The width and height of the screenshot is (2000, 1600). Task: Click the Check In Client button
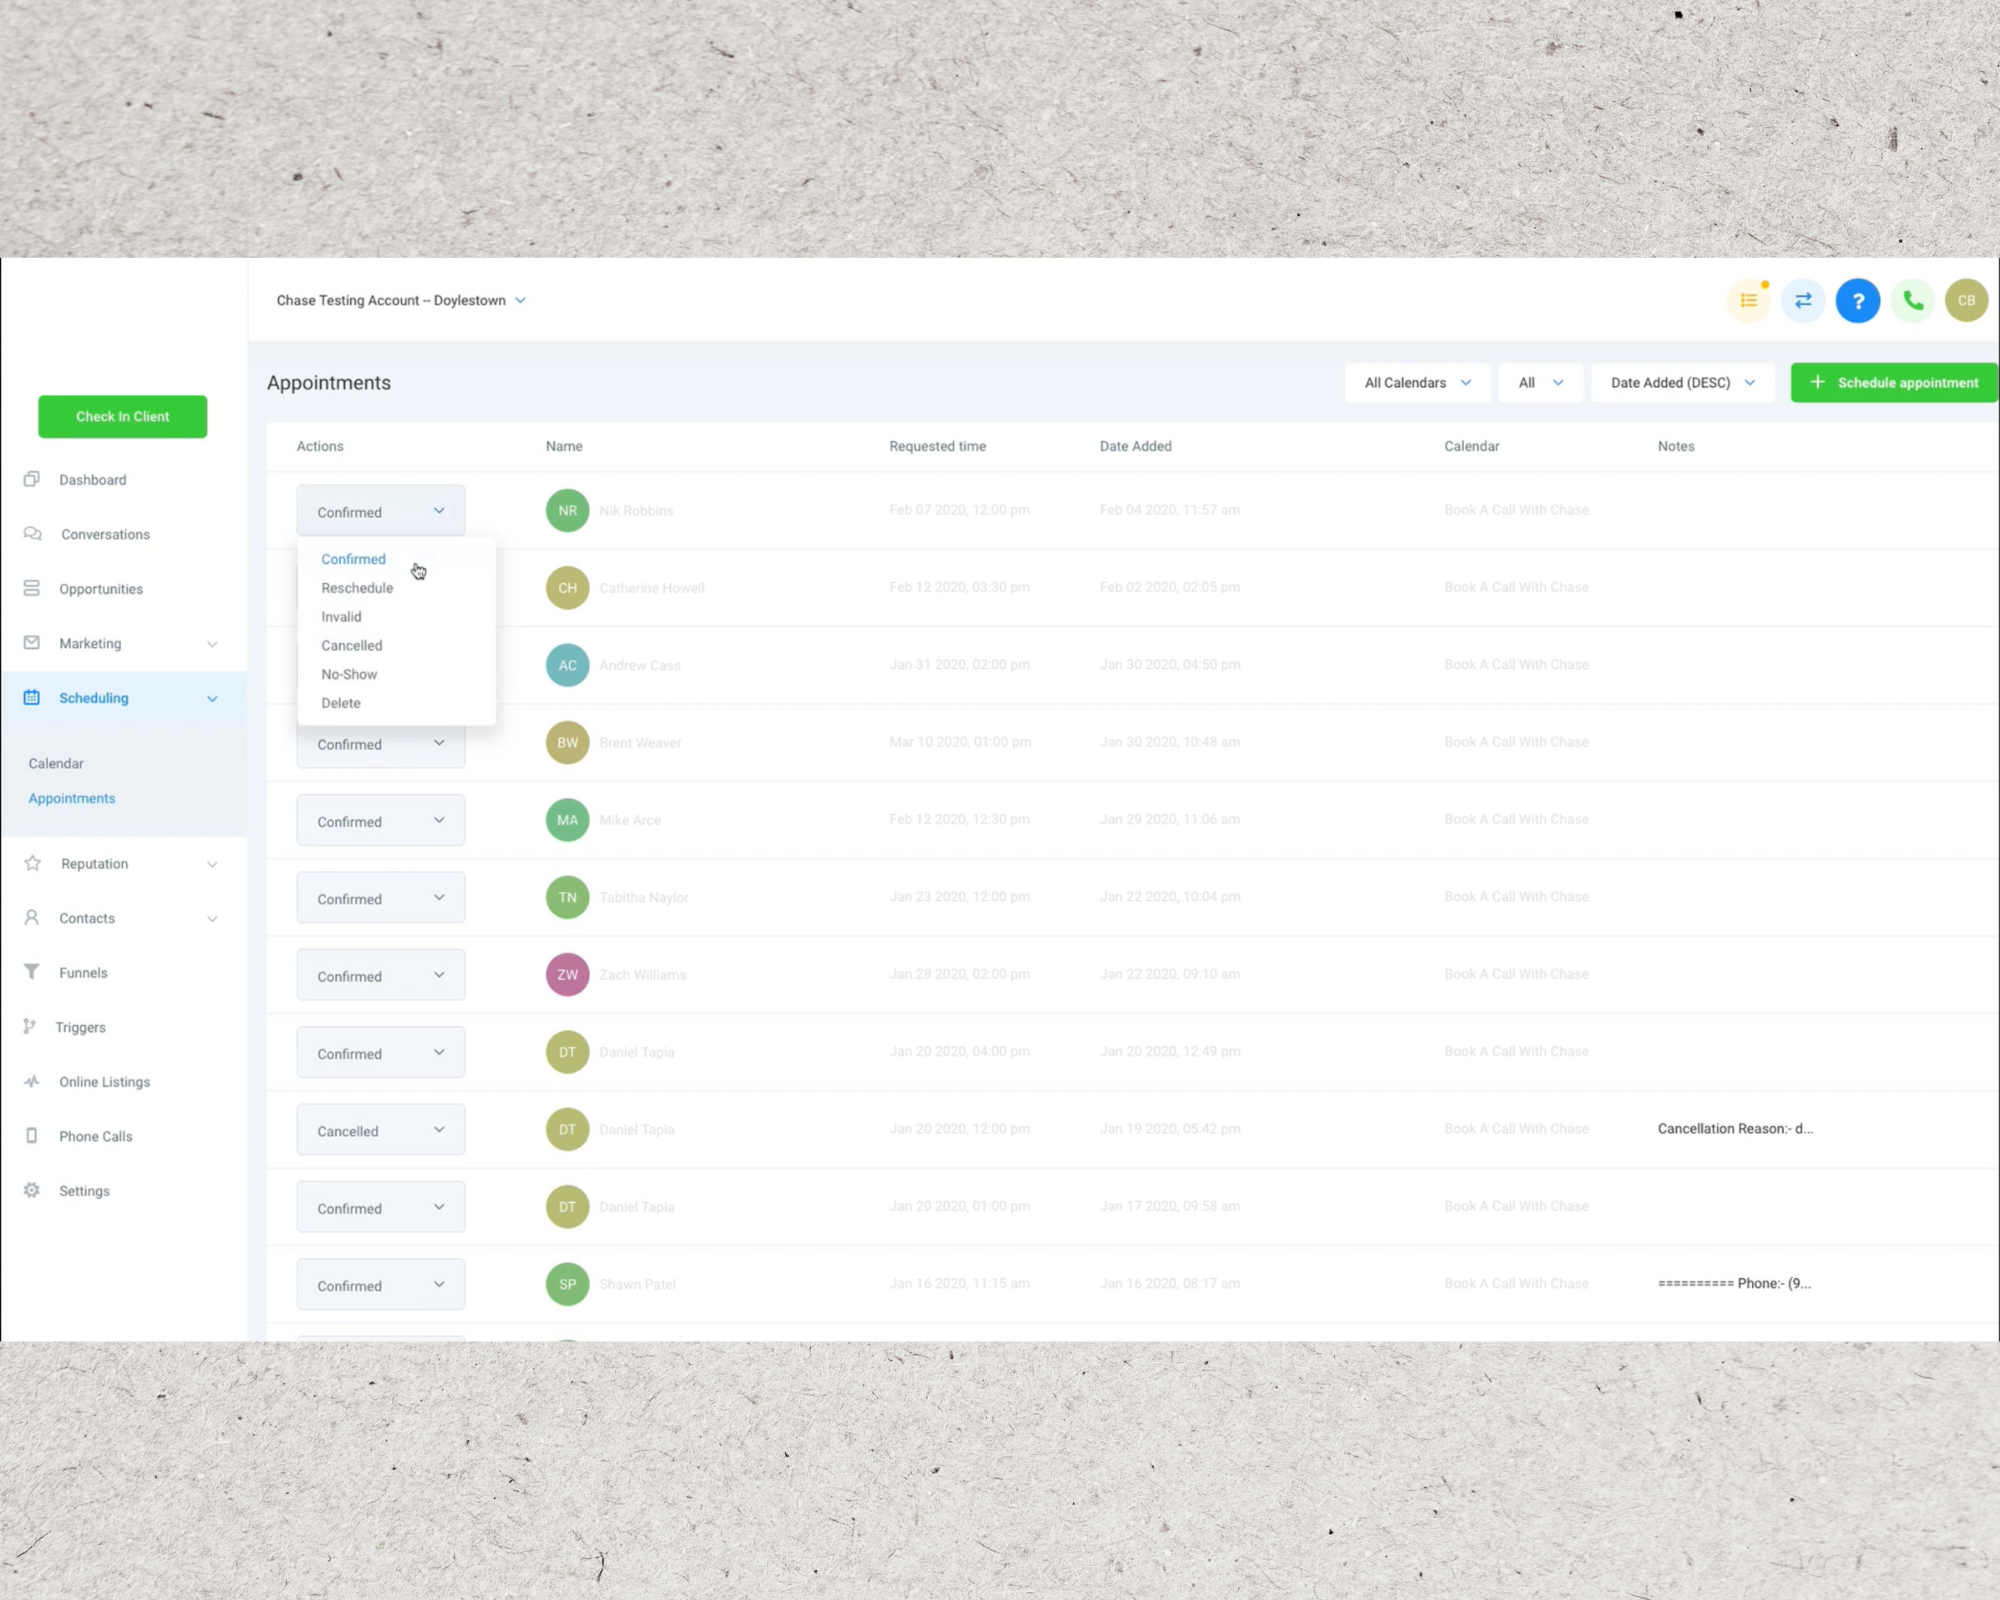point(123,416)
